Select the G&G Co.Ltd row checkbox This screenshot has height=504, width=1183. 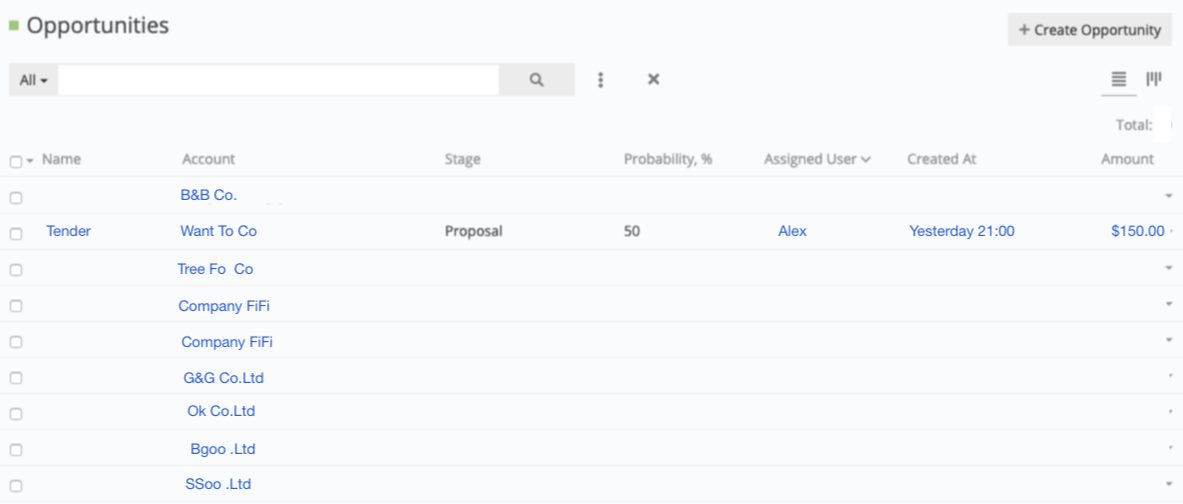click(x=16, y=378)
